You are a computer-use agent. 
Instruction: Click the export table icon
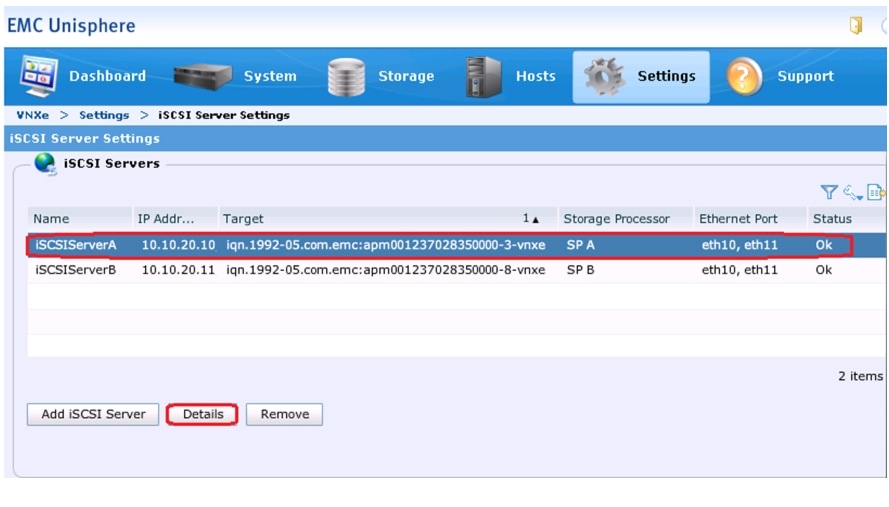(x=875, y=192)
